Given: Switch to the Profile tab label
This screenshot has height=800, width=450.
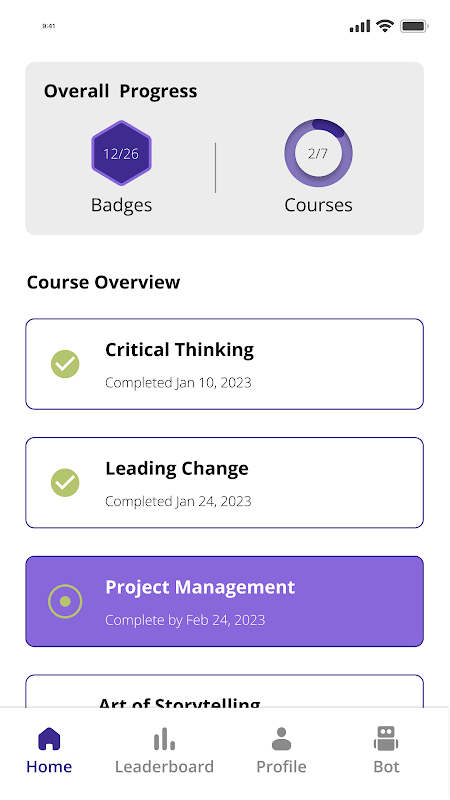Looking at the screenshot, I should pos(281,767).
